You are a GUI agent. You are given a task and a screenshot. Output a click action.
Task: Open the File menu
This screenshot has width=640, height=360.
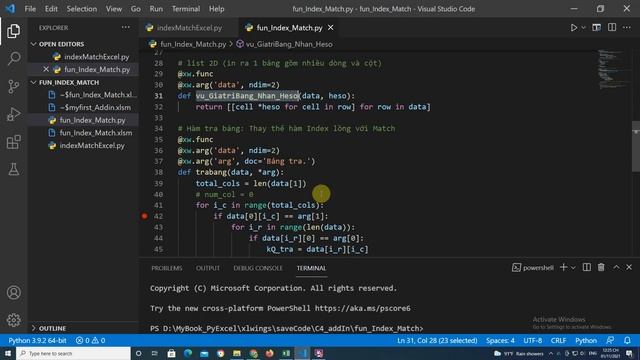point(30,9)
